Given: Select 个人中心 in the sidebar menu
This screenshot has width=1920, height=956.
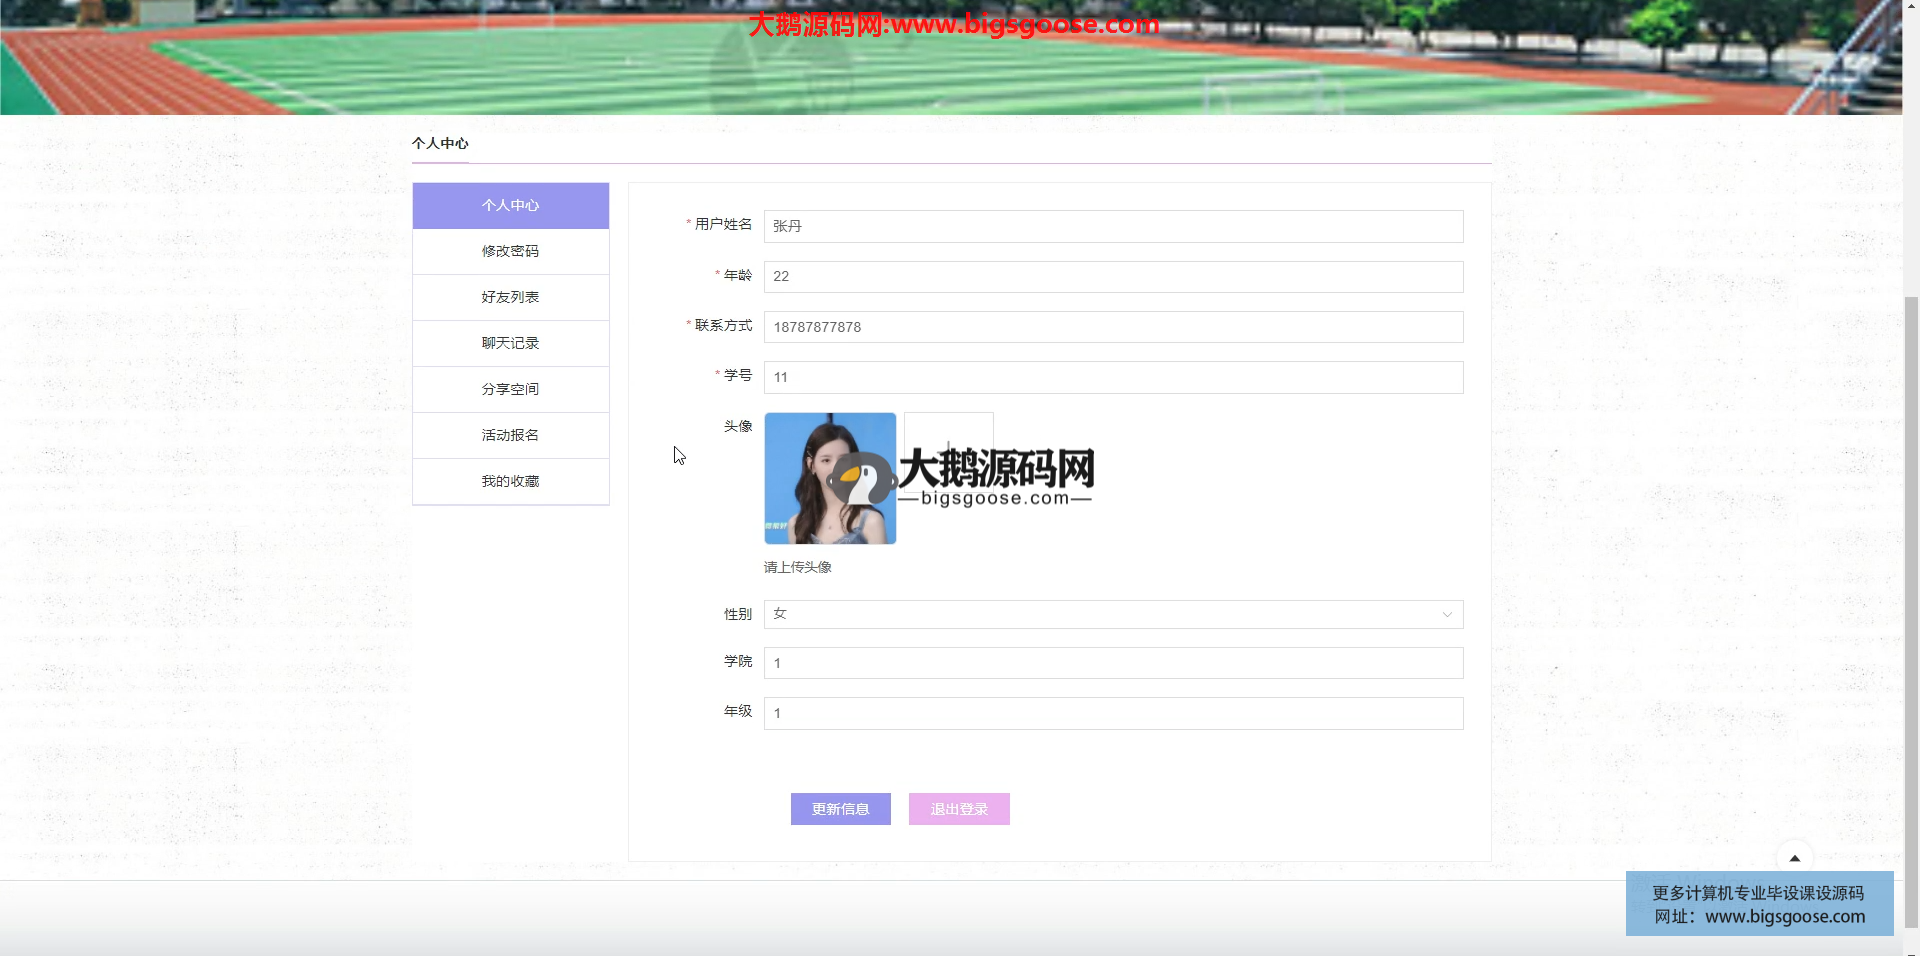Looking at the screenshot, I should (x=510, y=206).
